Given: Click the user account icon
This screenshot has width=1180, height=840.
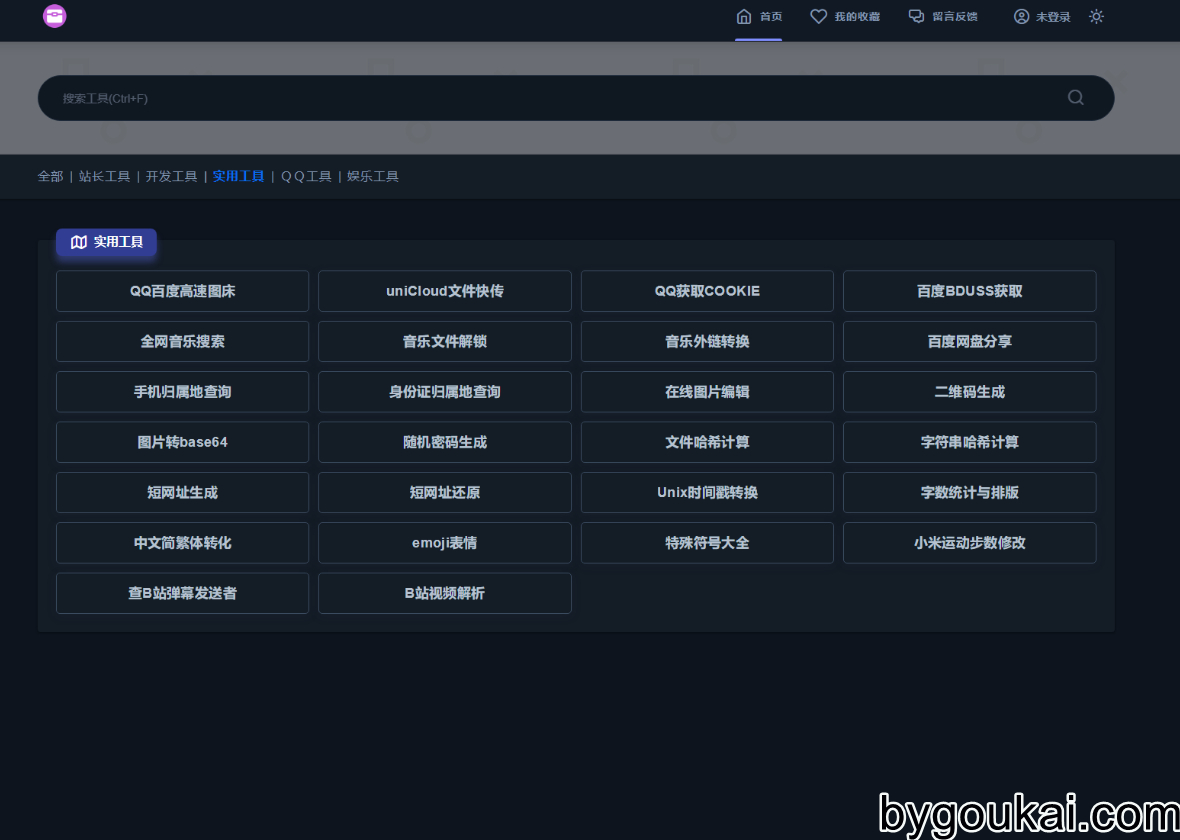Looking at the screenshot, I should coord(1021,17).
